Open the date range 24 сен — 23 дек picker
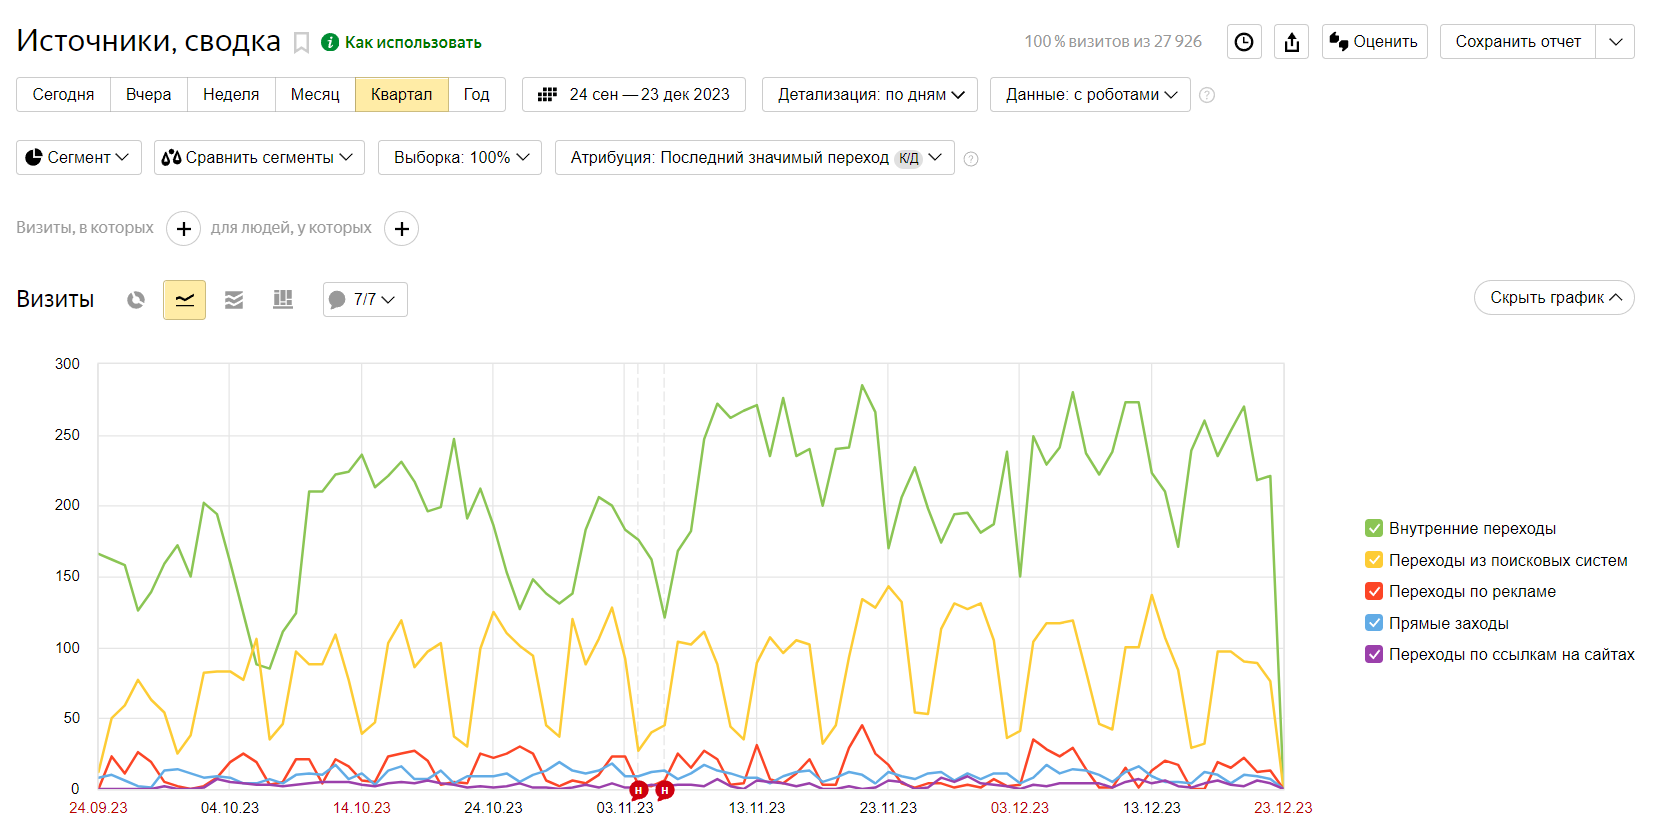 (634, 95)
